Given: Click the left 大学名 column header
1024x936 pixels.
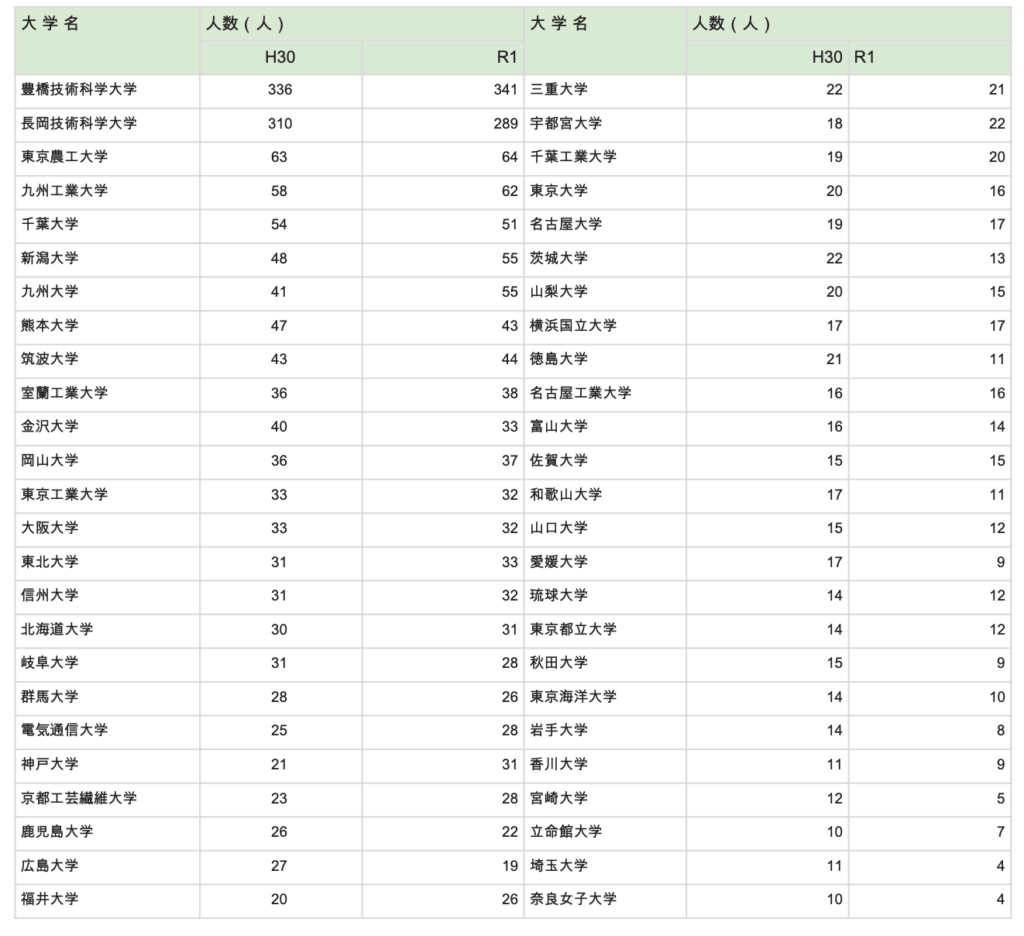Looking at the screenshot, I should click(50, 24).
